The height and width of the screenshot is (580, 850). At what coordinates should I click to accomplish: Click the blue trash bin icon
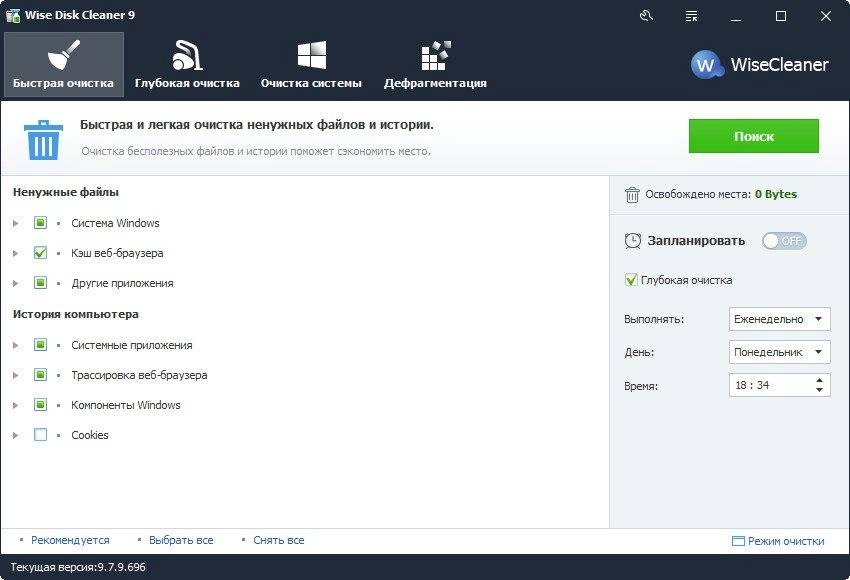43,140
